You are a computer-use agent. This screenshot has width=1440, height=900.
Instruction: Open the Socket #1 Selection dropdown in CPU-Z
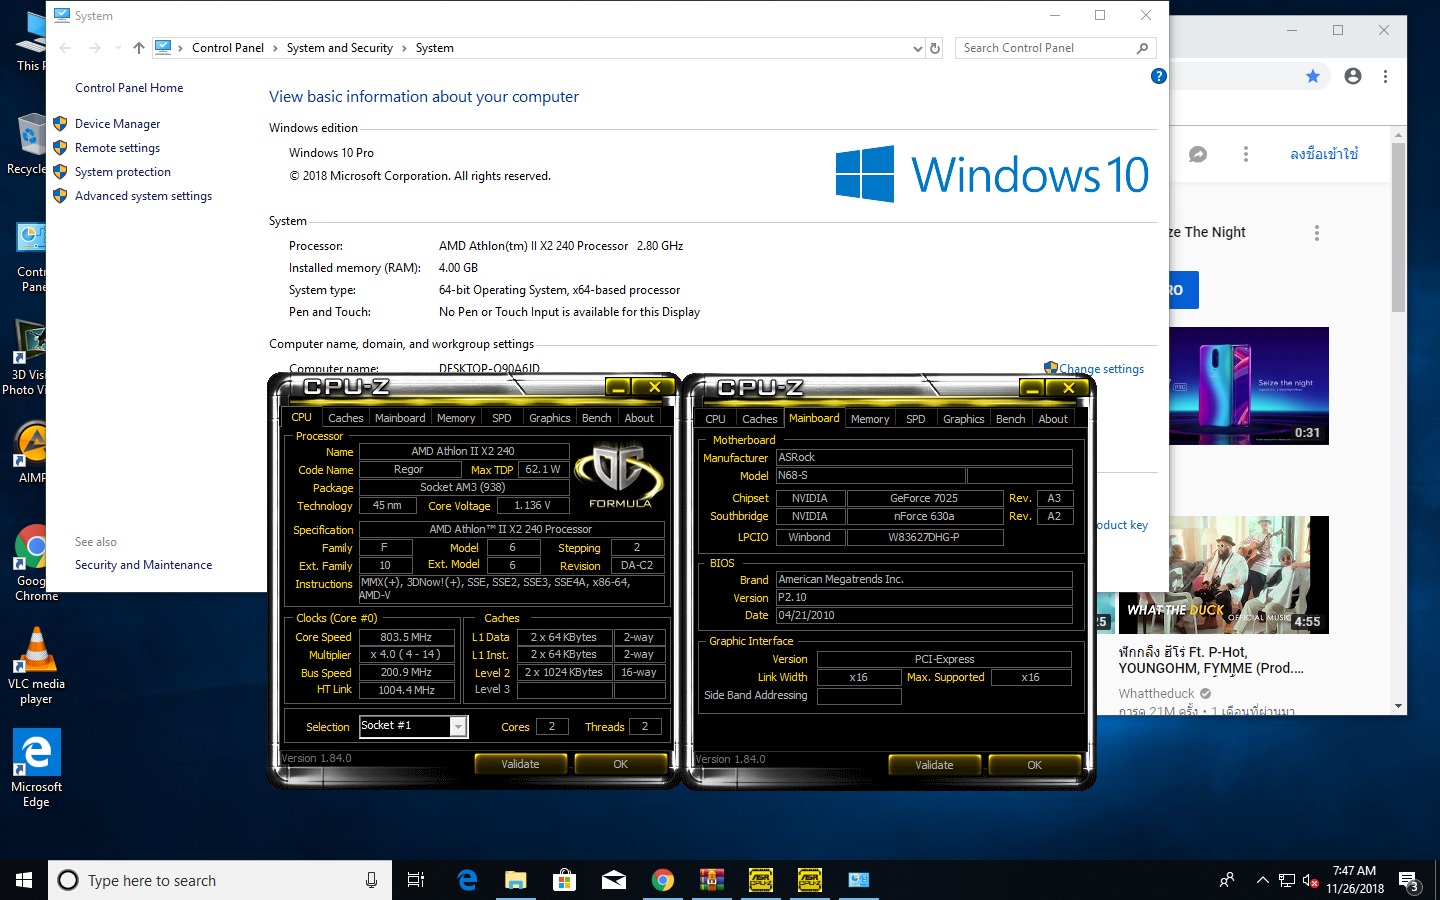tap(458, 727)
